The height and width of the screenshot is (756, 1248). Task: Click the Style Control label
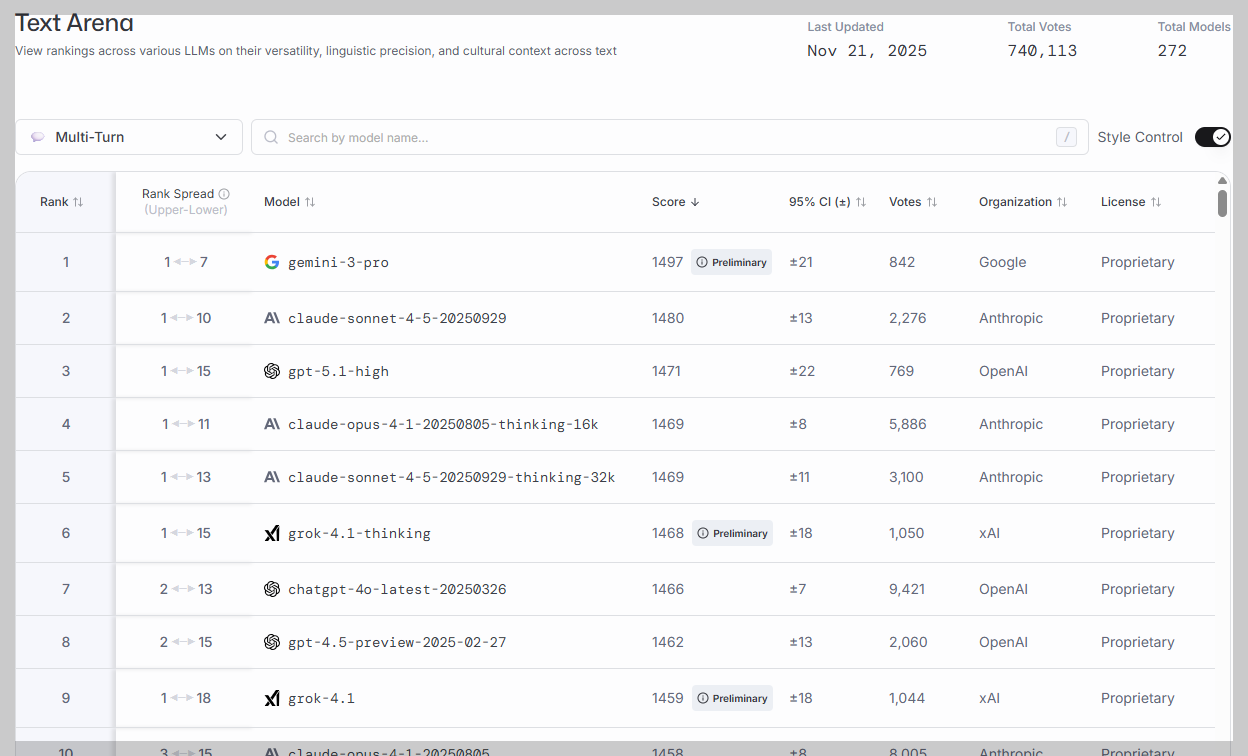(x=1140, y=137)
